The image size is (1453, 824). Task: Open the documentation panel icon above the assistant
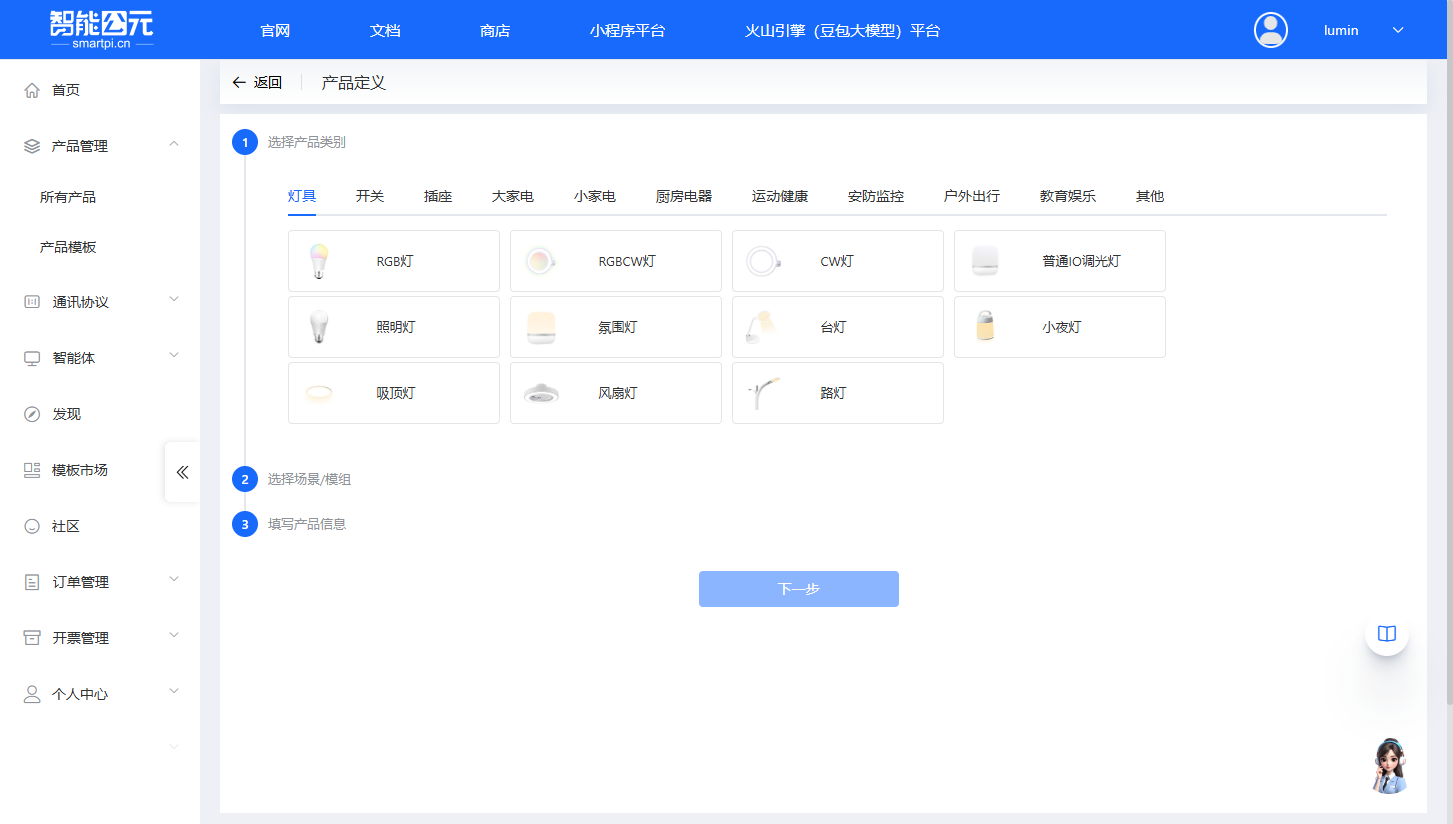click(1387, 633)
